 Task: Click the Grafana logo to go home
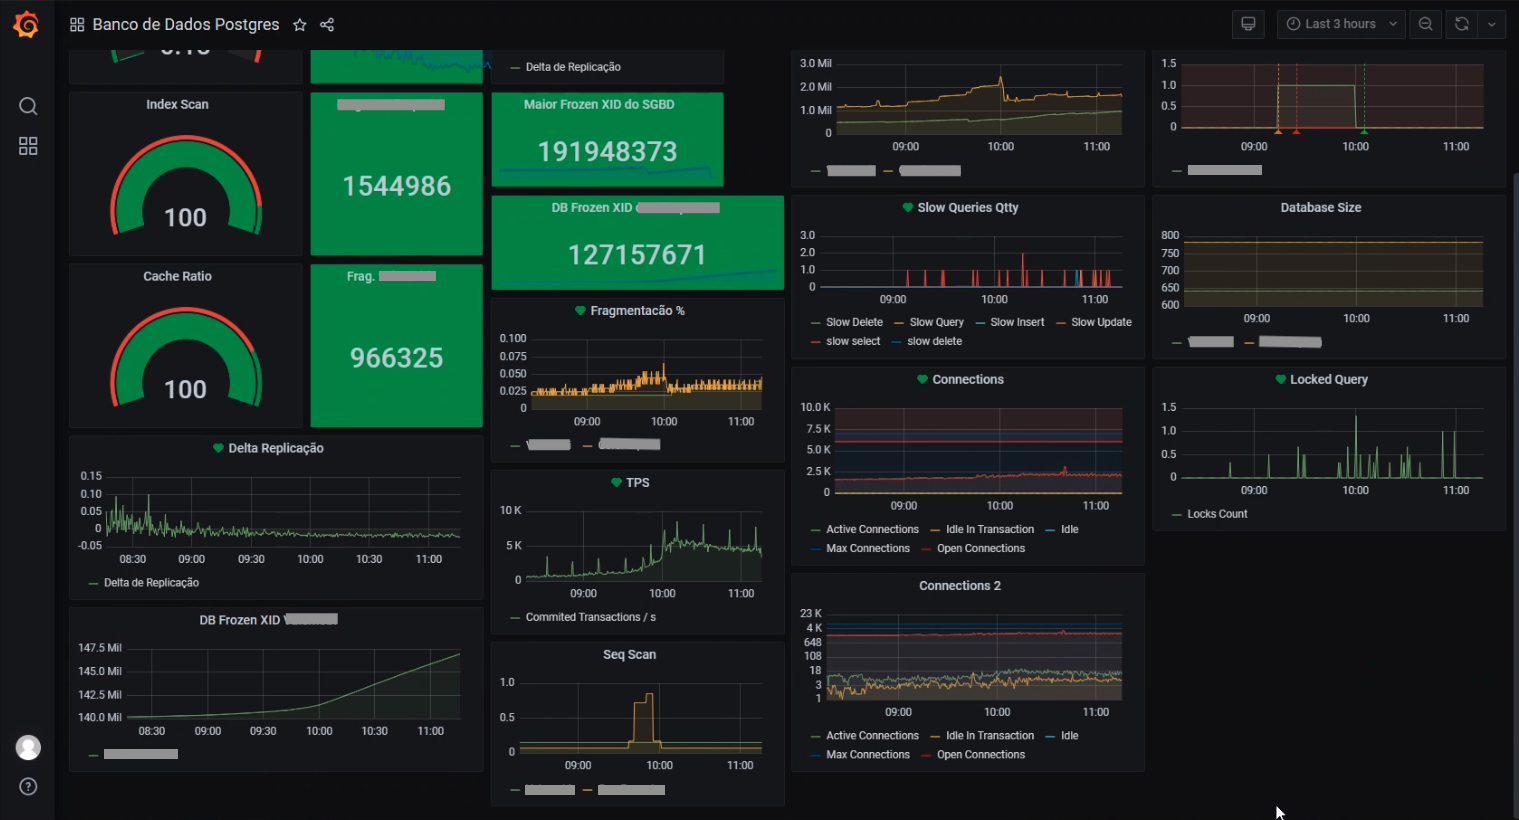point(26,24)
